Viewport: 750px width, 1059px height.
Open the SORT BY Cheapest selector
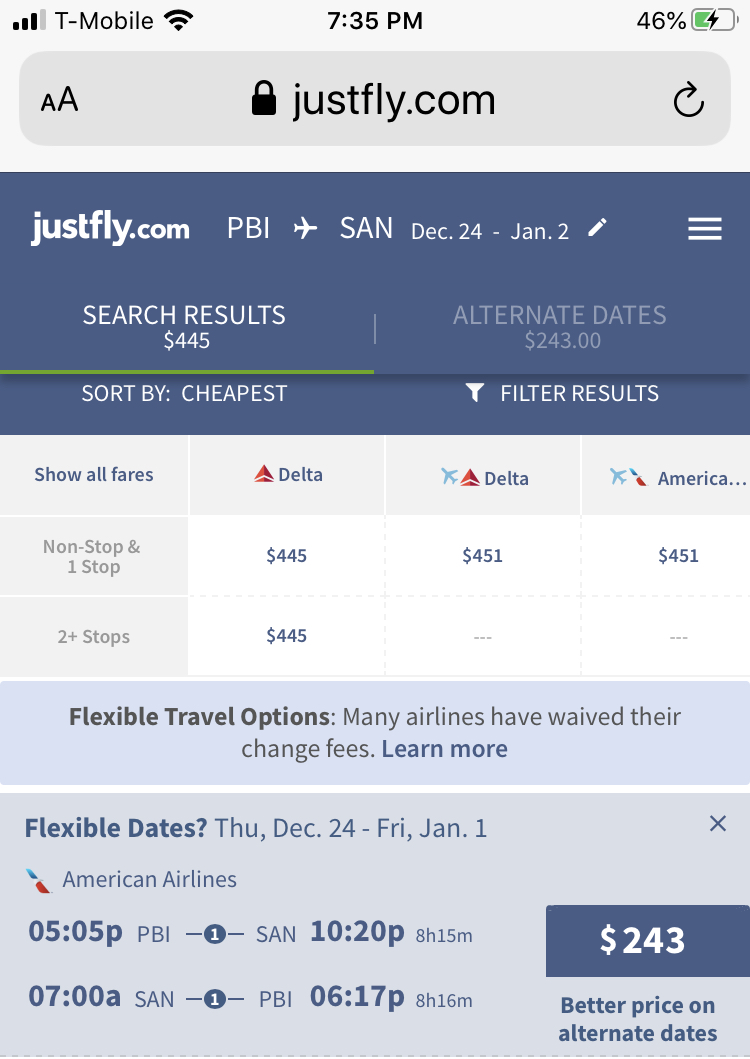183,393
